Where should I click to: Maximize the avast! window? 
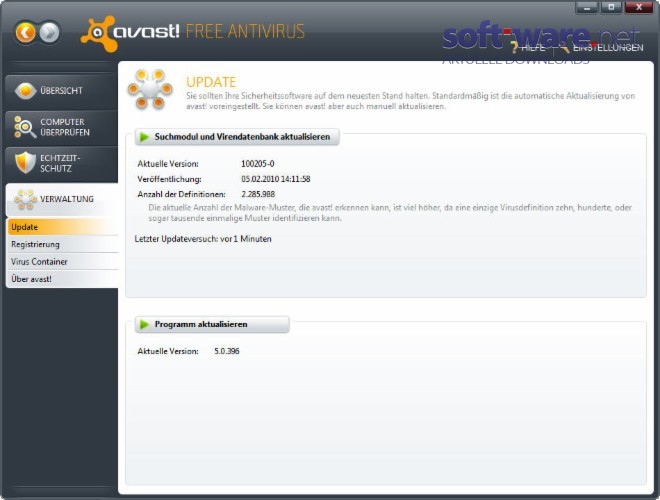(611, 8)
